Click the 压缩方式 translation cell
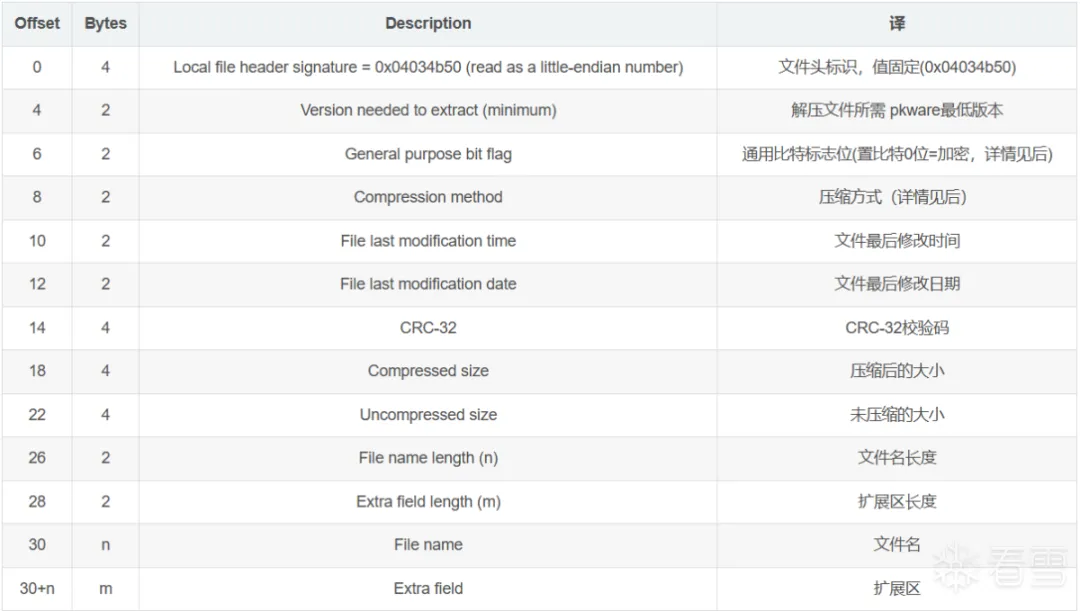The image size is (1080, 611). click(x=897, y=197)
